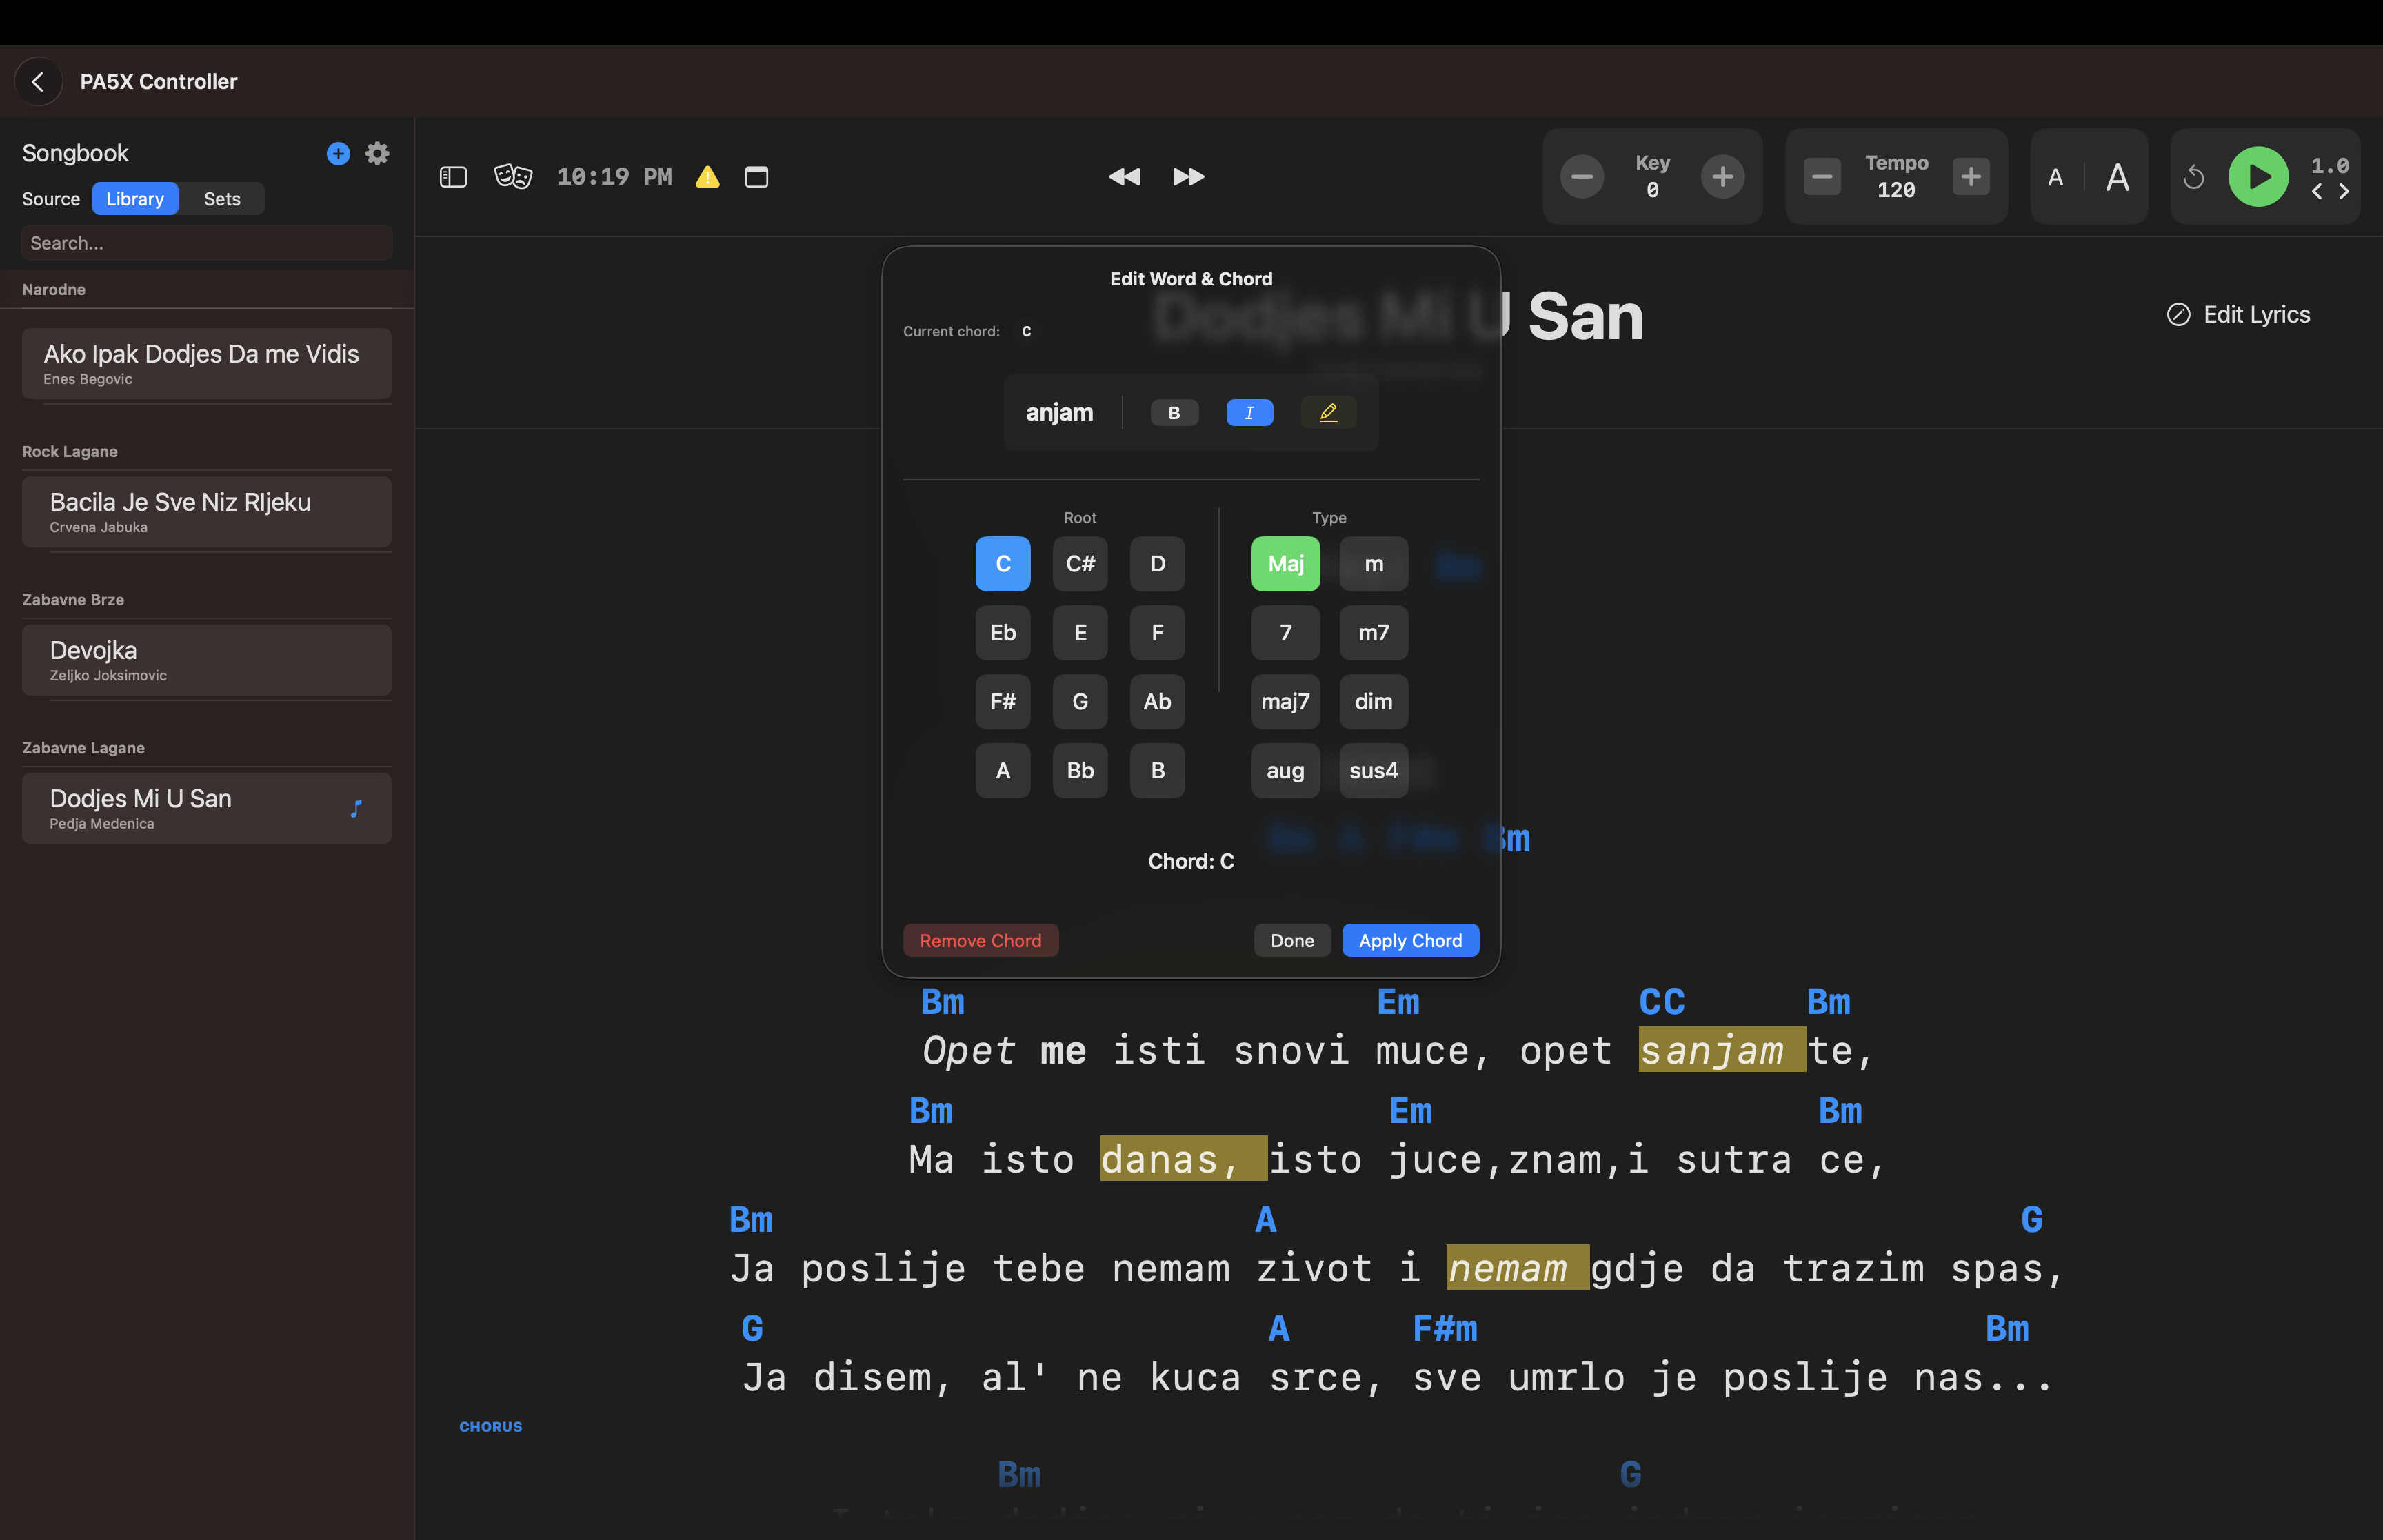This screenshot has width=2383, height=1540.
Task: Decrease the Tempo value
Action: click(x=1822, y=177)
